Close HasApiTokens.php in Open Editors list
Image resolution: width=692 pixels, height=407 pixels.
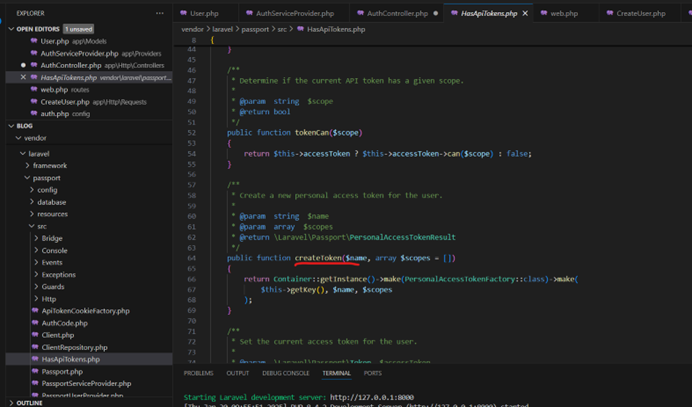23,77
